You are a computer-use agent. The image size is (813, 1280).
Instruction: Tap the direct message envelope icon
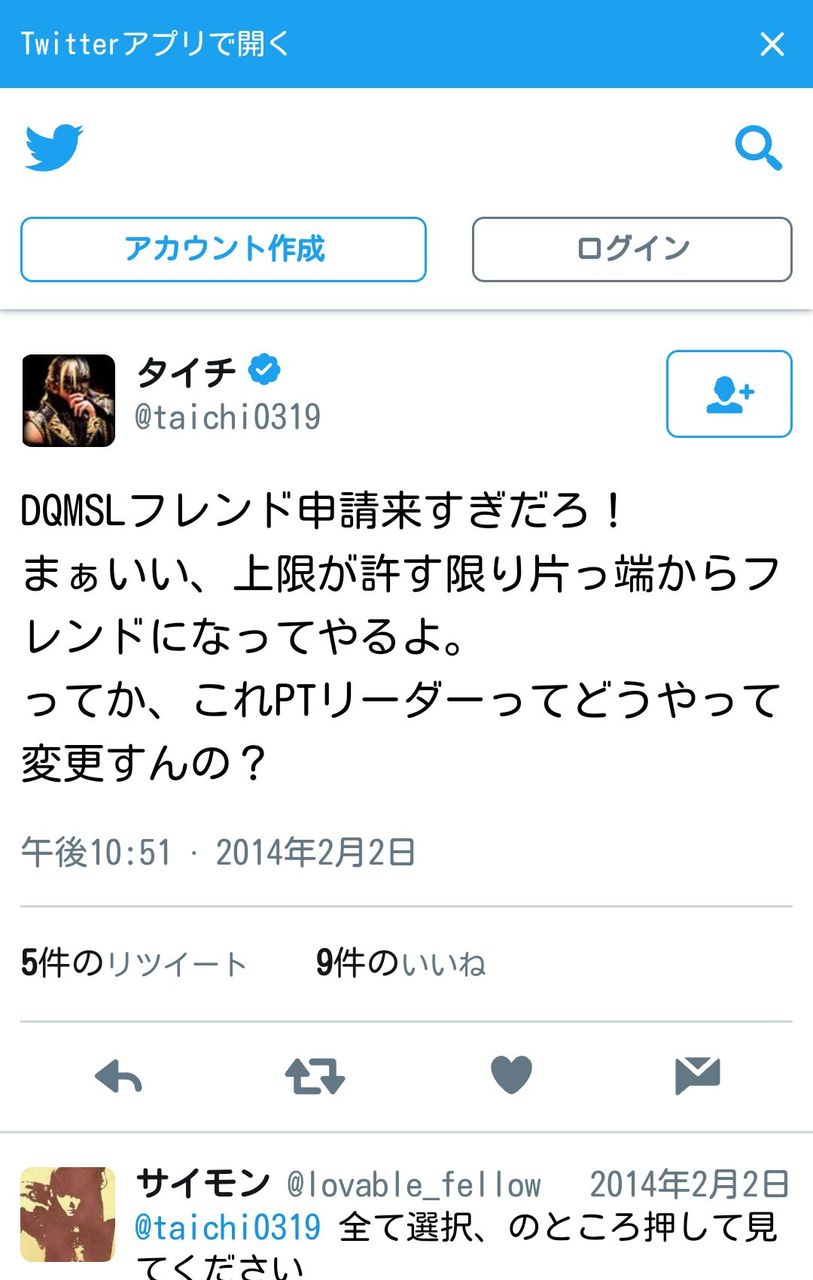[698, 1075]
